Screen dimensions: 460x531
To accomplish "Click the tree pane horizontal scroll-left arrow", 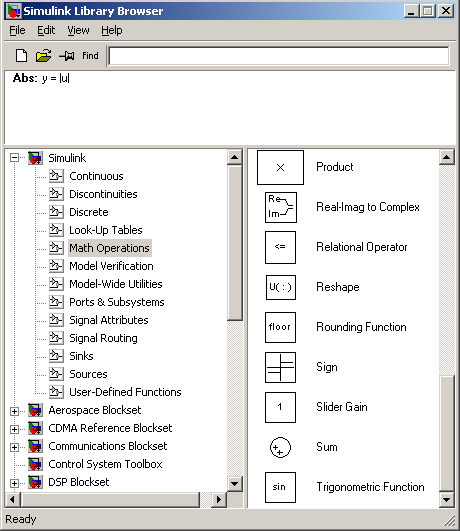I will pos(13,500).
